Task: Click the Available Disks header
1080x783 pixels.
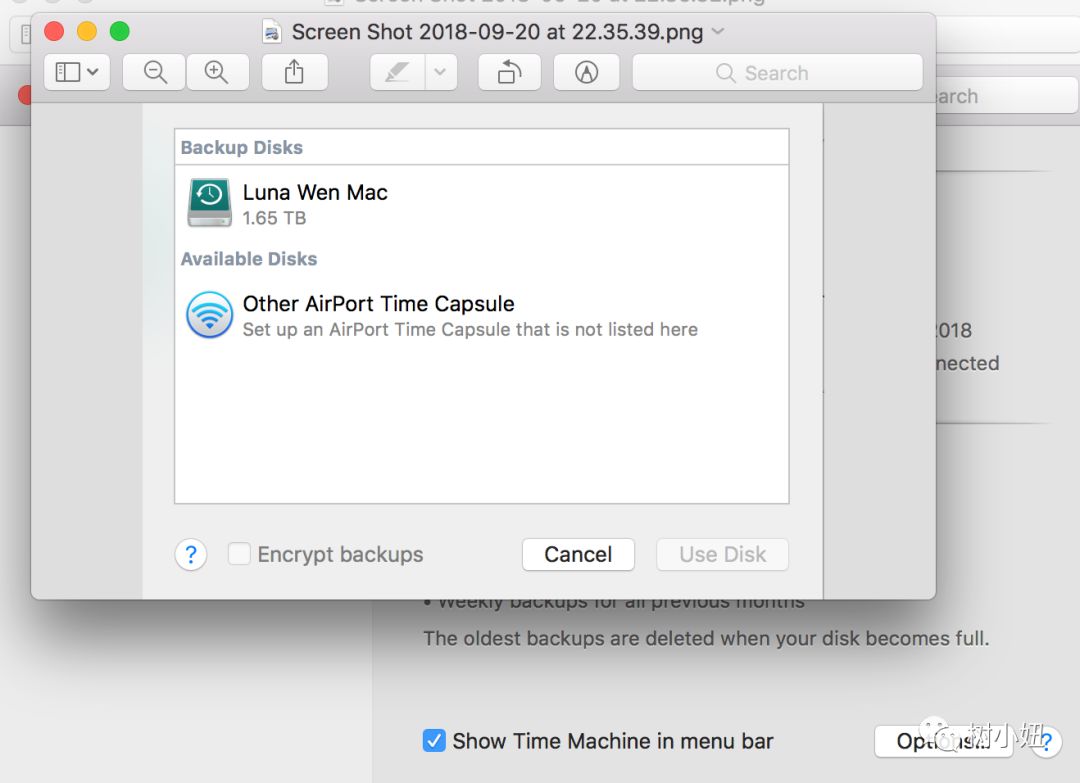Action: [249, 259]
